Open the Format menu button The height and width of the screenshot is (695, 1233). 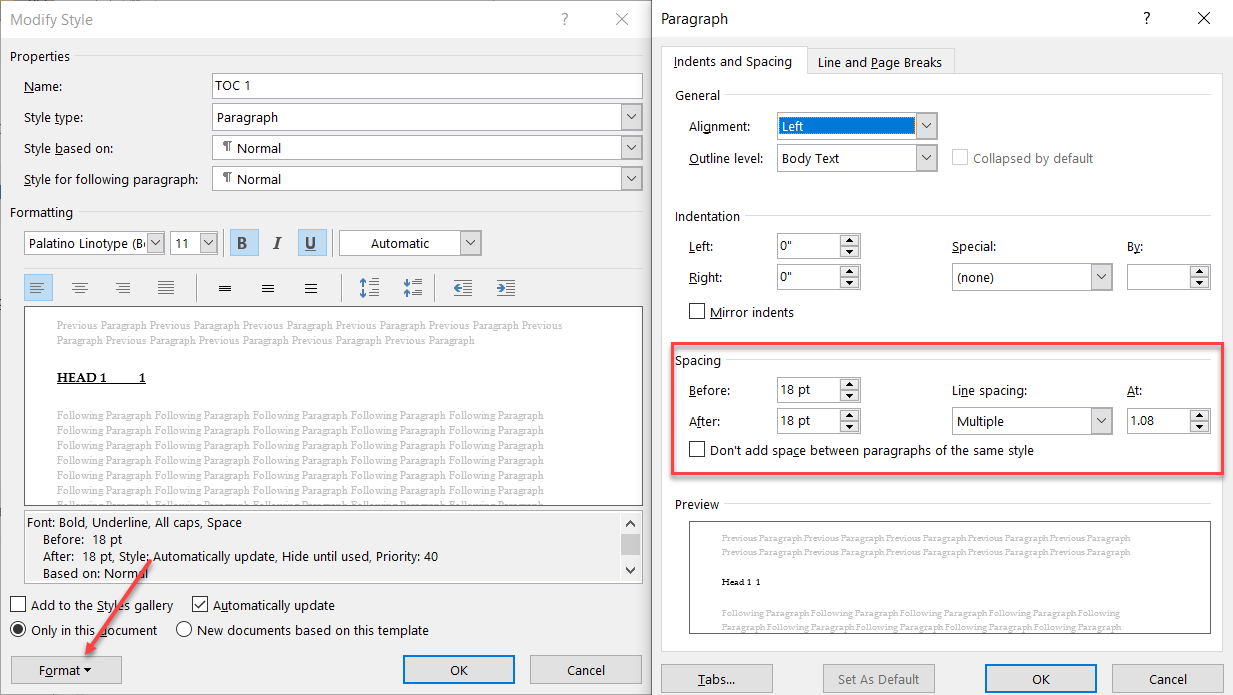pyautogui.click(x=66, y=670)
